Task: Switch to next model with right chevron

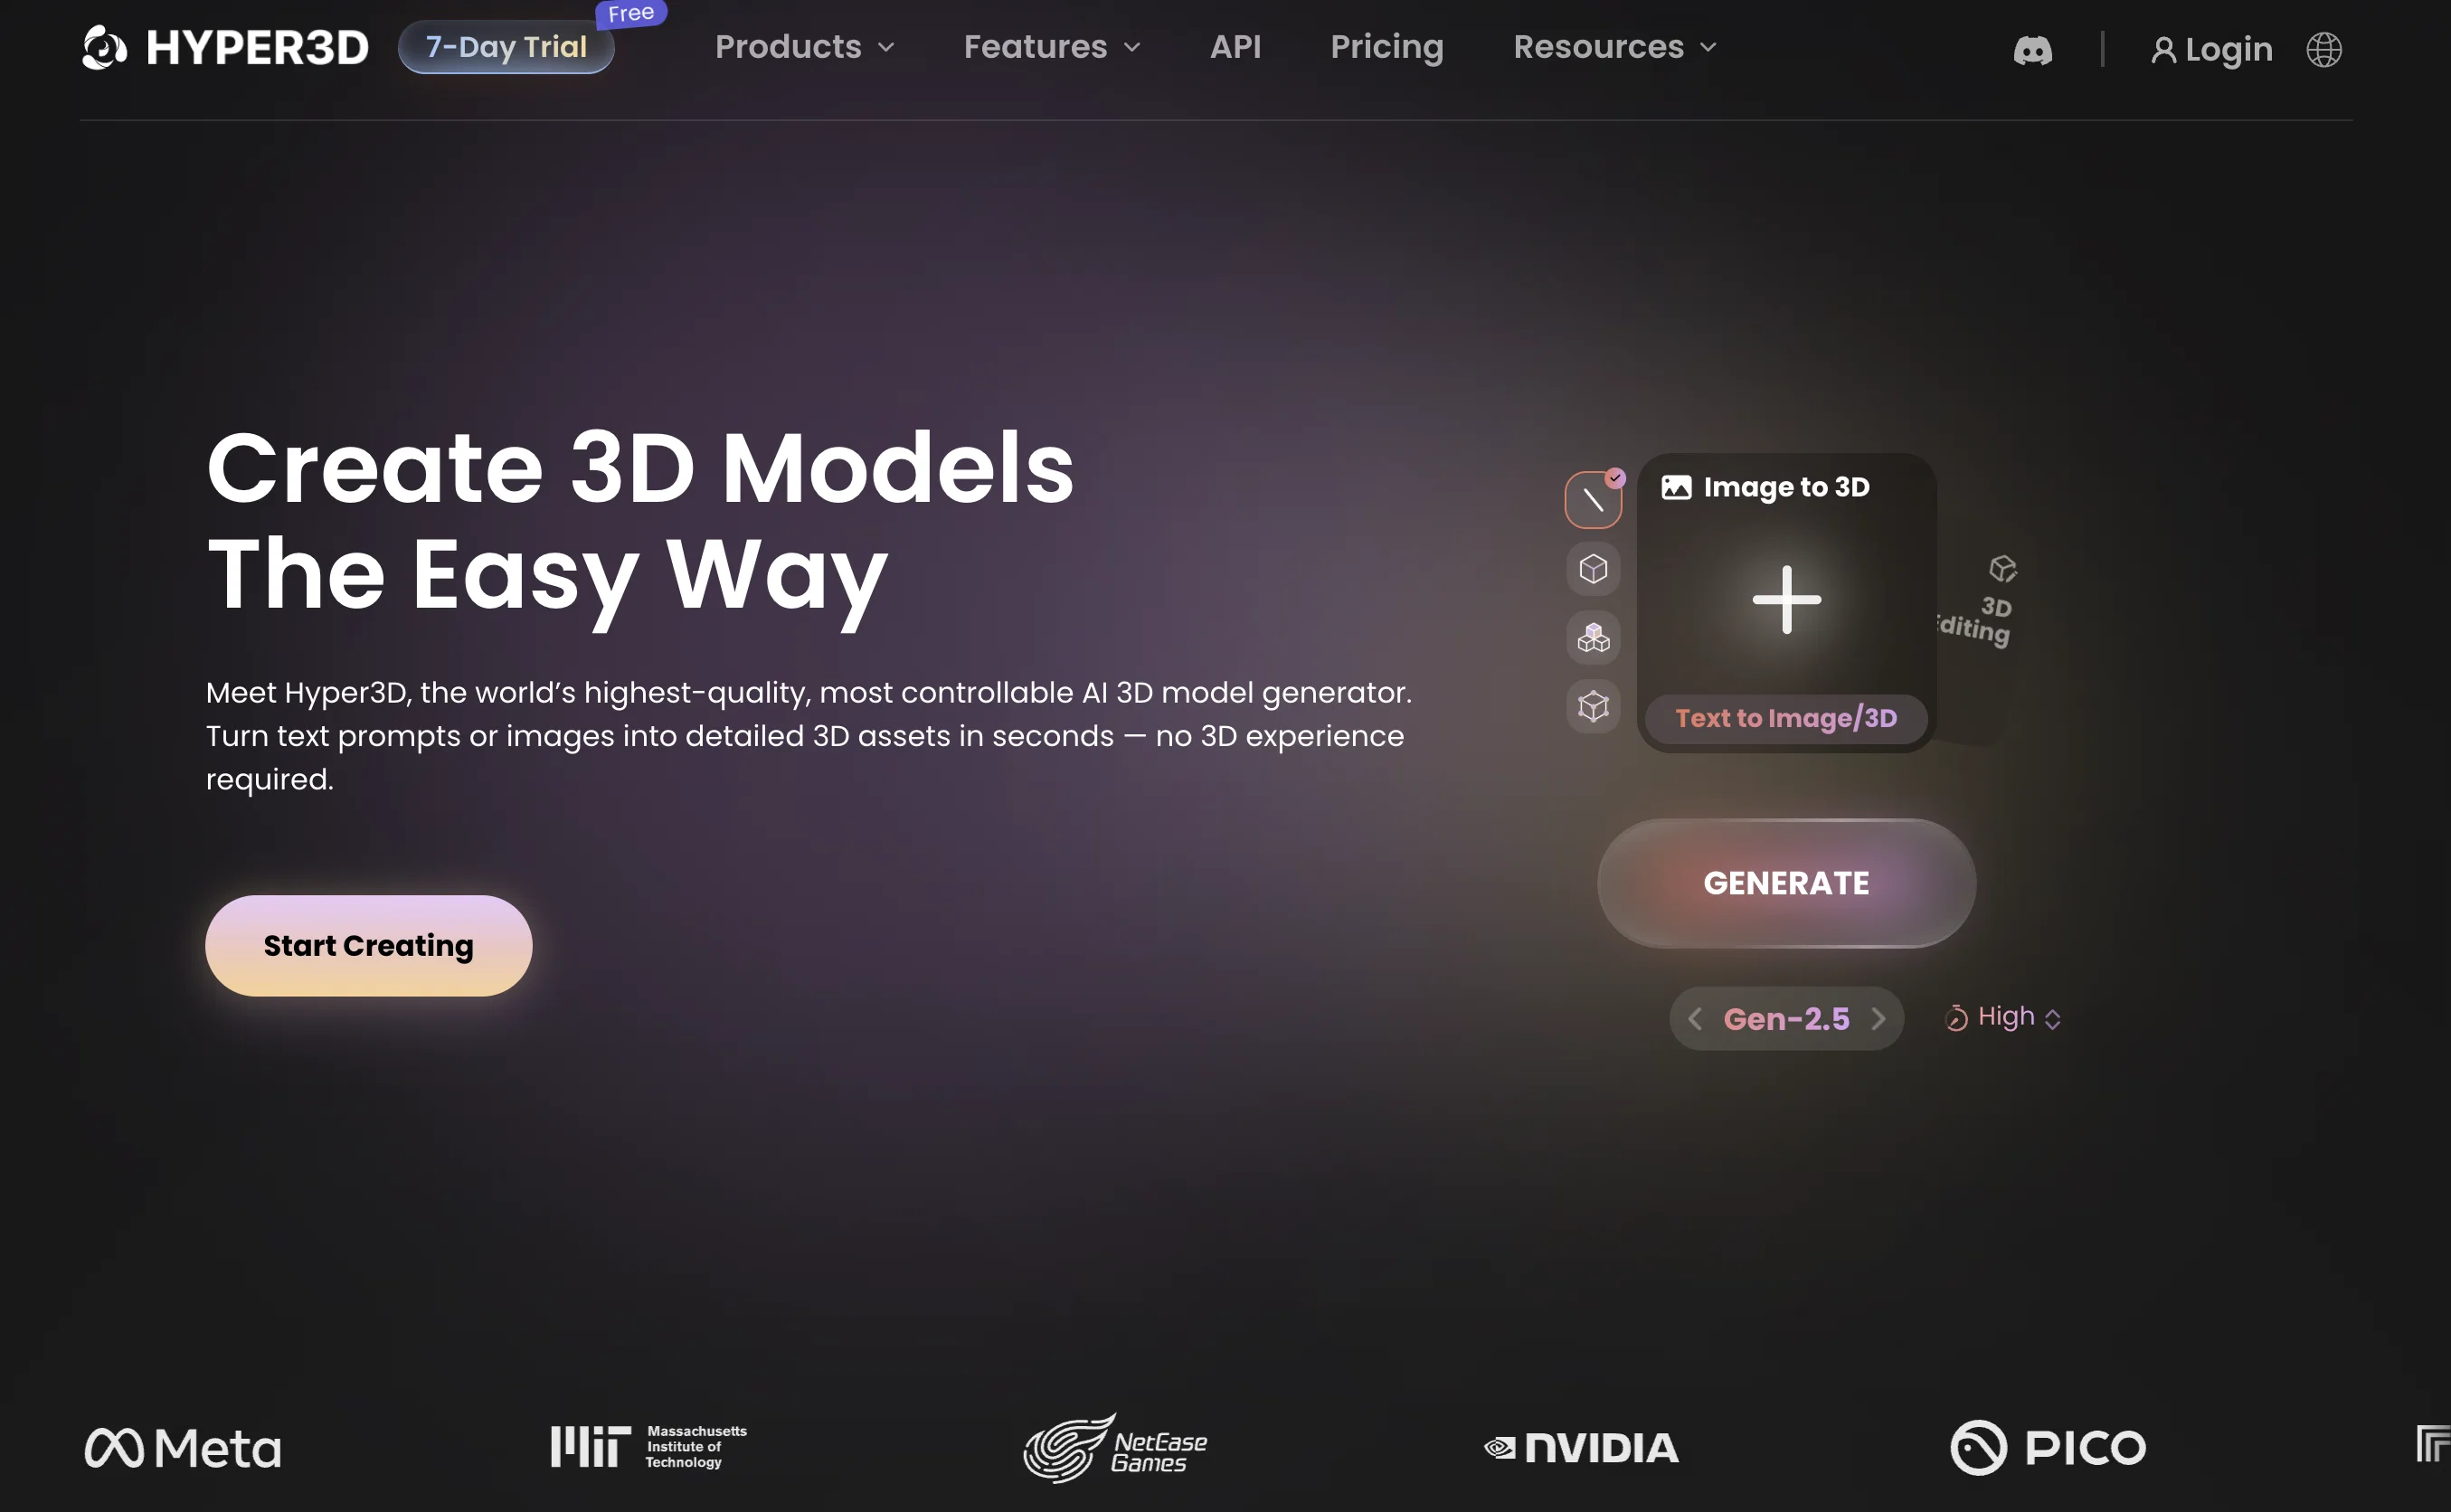Action: [x=1878, y=1019]
